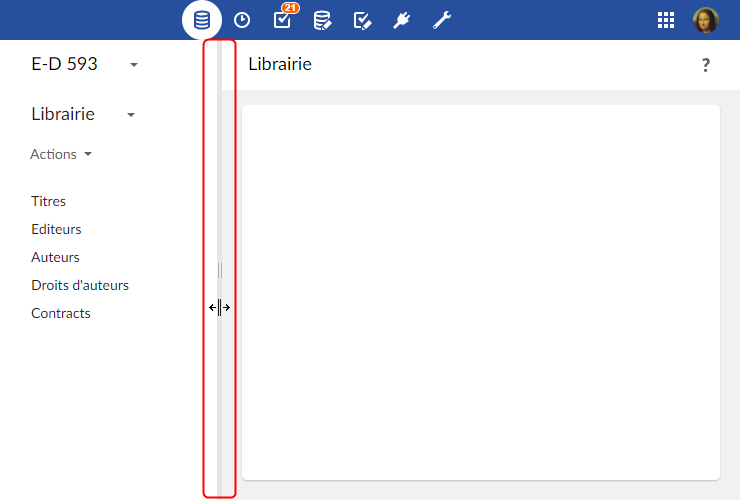Open the plug connector icon
Screen dimensions: 740x500
[x=402, y=20]
